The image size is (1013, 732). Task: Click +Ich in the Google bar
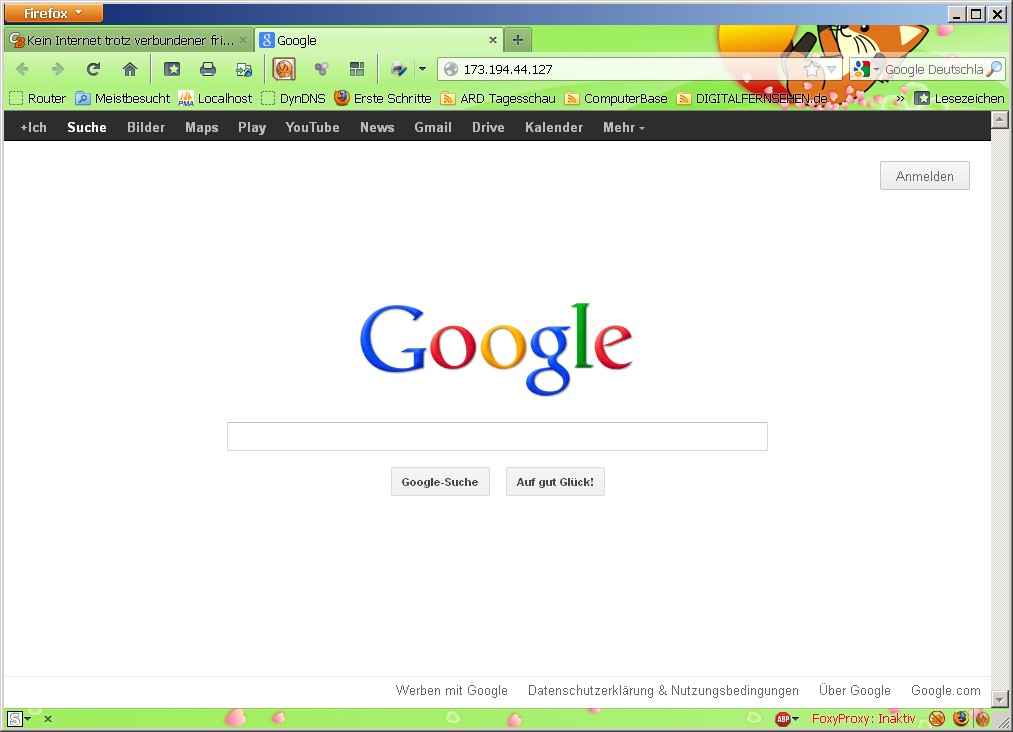click(34, 127)
